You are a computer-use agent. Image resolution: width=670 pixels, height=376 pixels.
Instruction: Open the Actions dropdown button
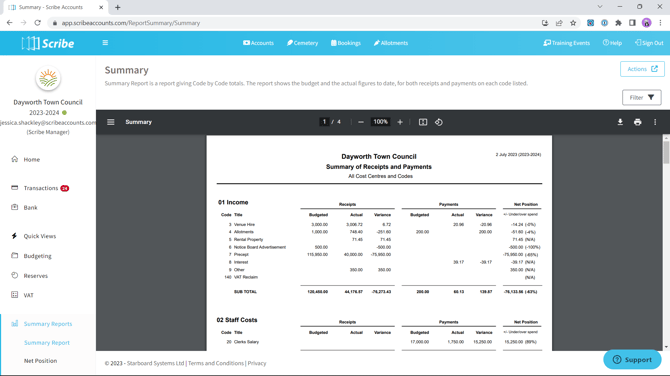coord(642,69)
